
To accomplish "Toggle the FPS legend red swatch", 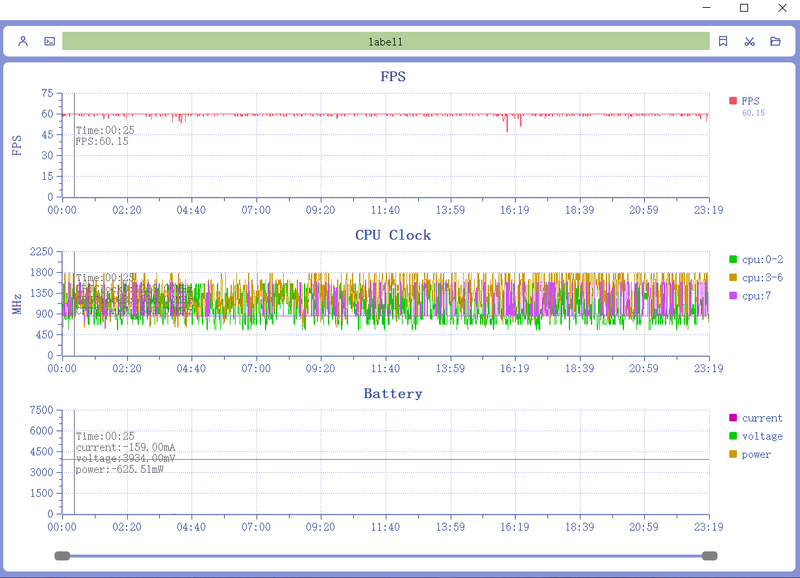I will click(x=733, y=100).
